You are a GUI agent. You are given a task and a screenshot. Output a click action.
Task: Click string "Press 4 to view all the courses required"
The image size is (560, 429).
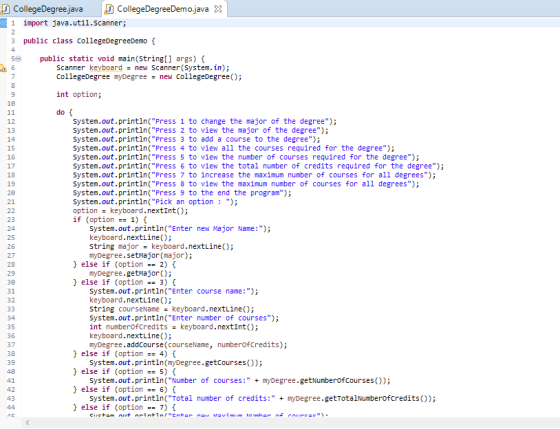tap(269, 148)
